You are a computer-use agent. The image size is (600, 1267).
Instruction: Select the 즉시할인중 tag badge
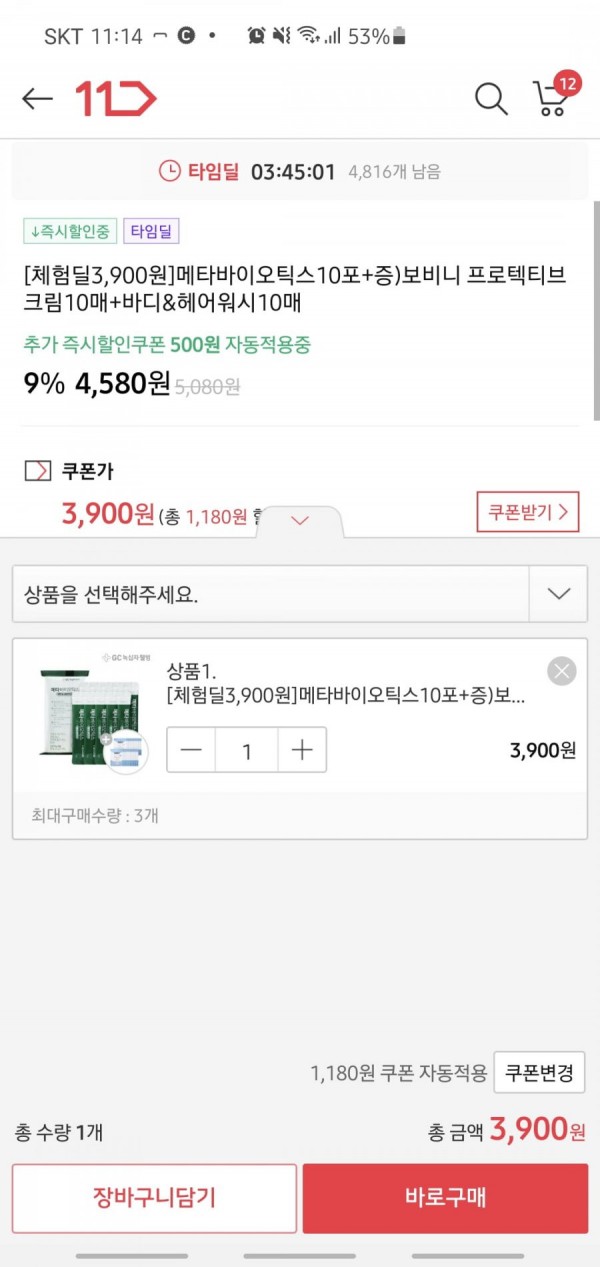pos(71,231)
